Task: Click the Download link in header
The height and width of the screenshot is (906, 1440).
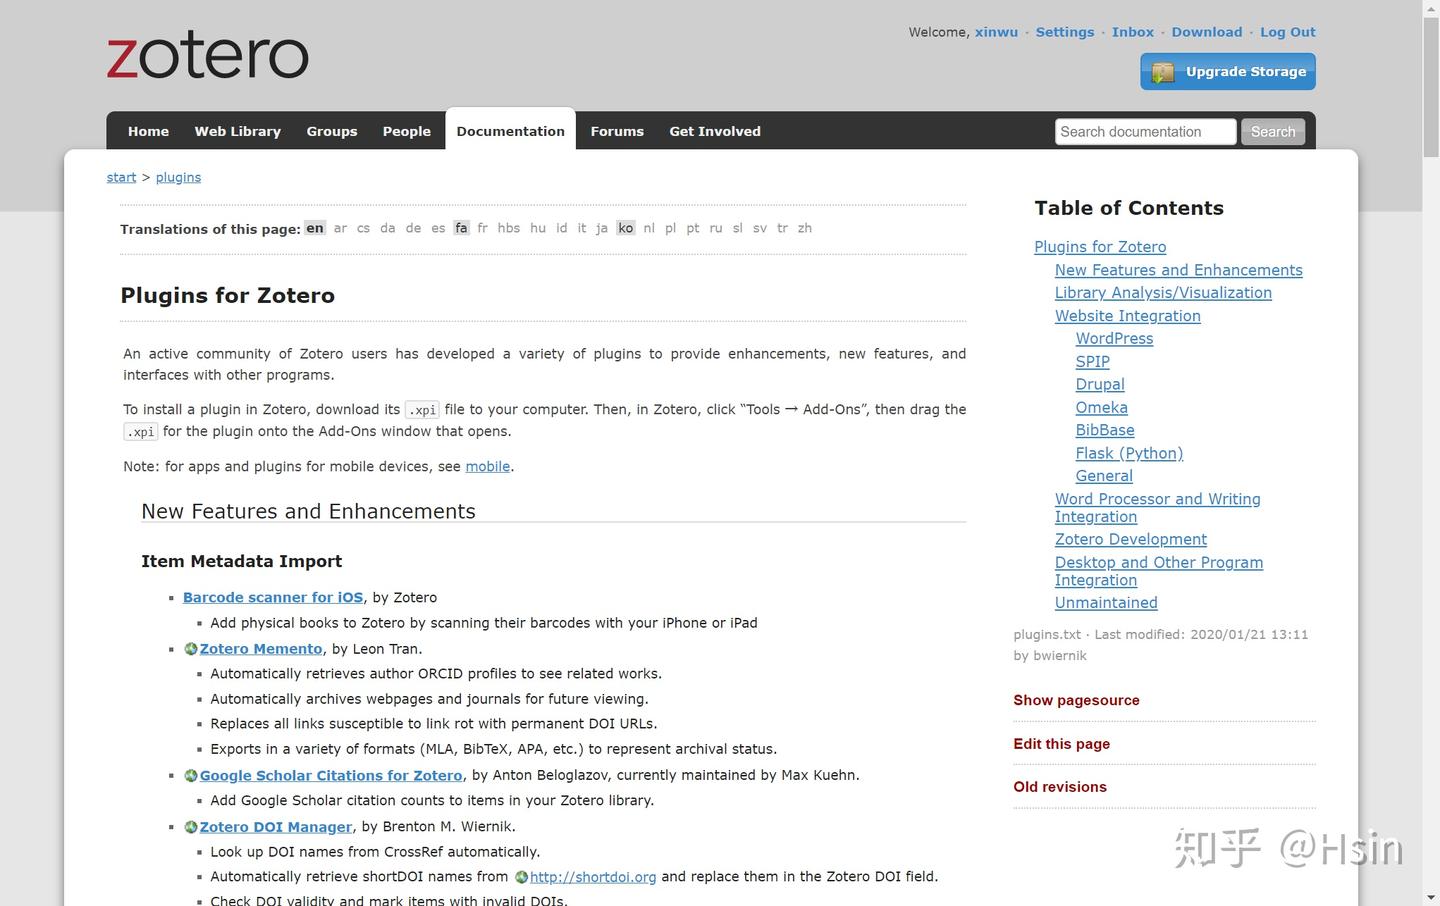Action: click(1207, 32)
